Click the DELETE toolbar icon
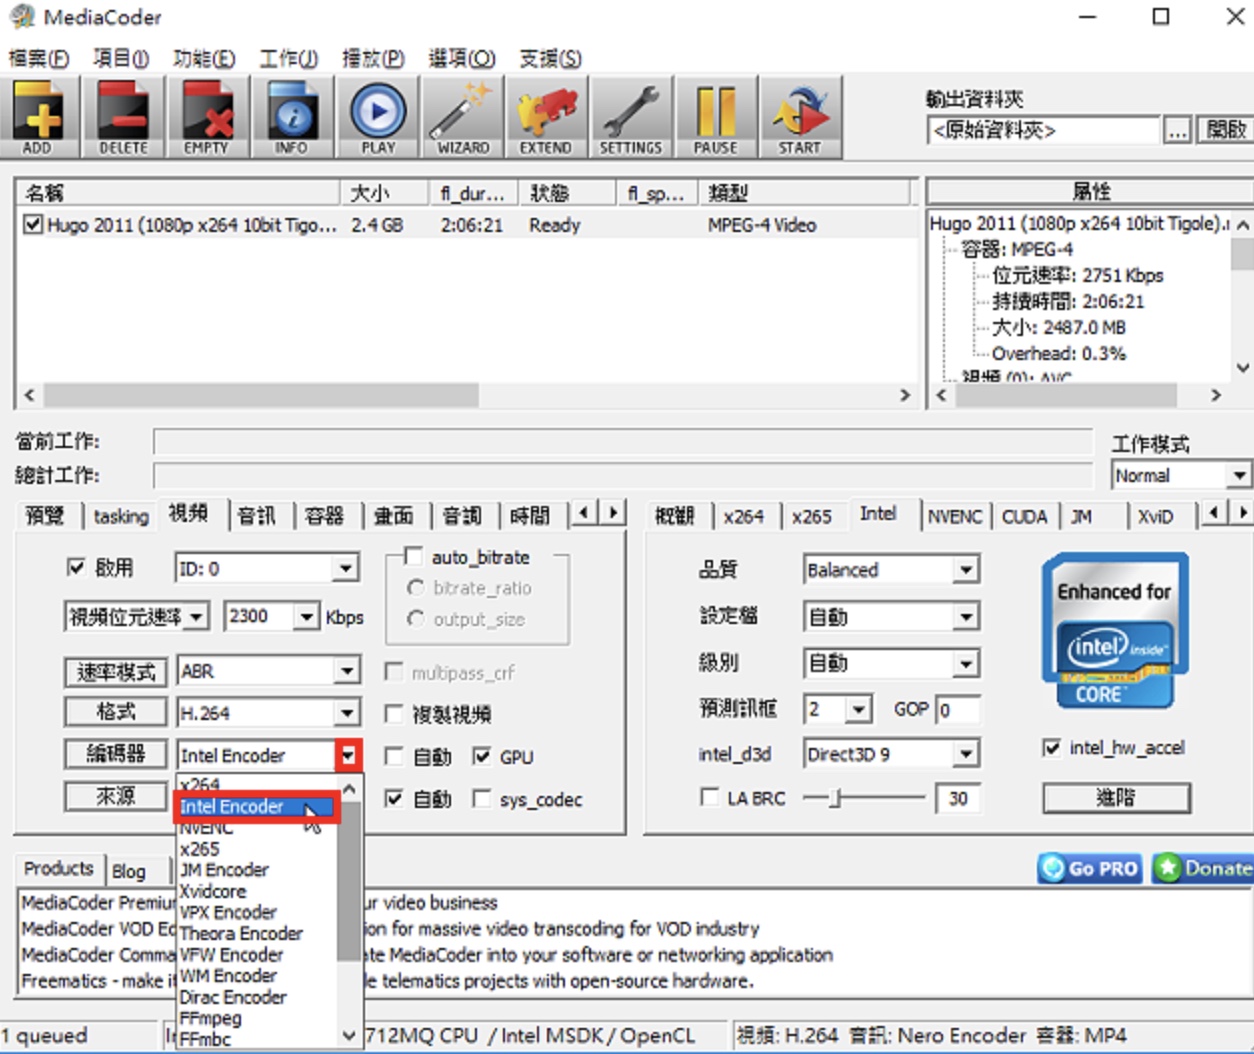 pos(123,117)
